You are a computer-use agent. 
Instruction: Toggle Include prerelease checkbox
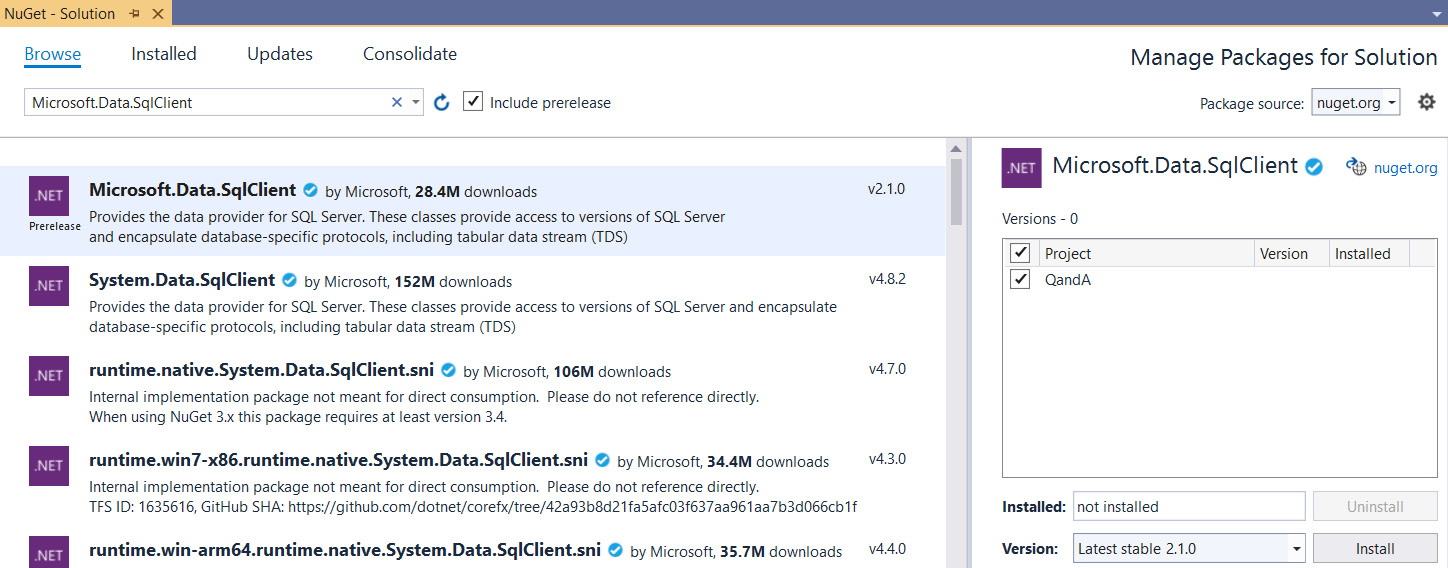point(473,102)
